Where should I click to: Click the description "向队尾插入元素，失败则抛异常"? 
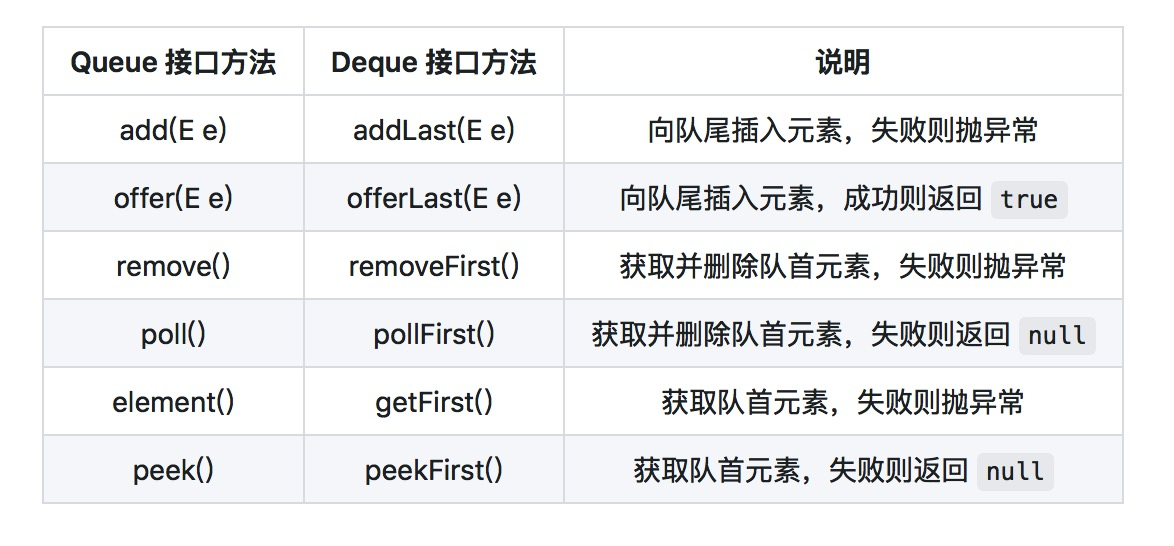843,130
